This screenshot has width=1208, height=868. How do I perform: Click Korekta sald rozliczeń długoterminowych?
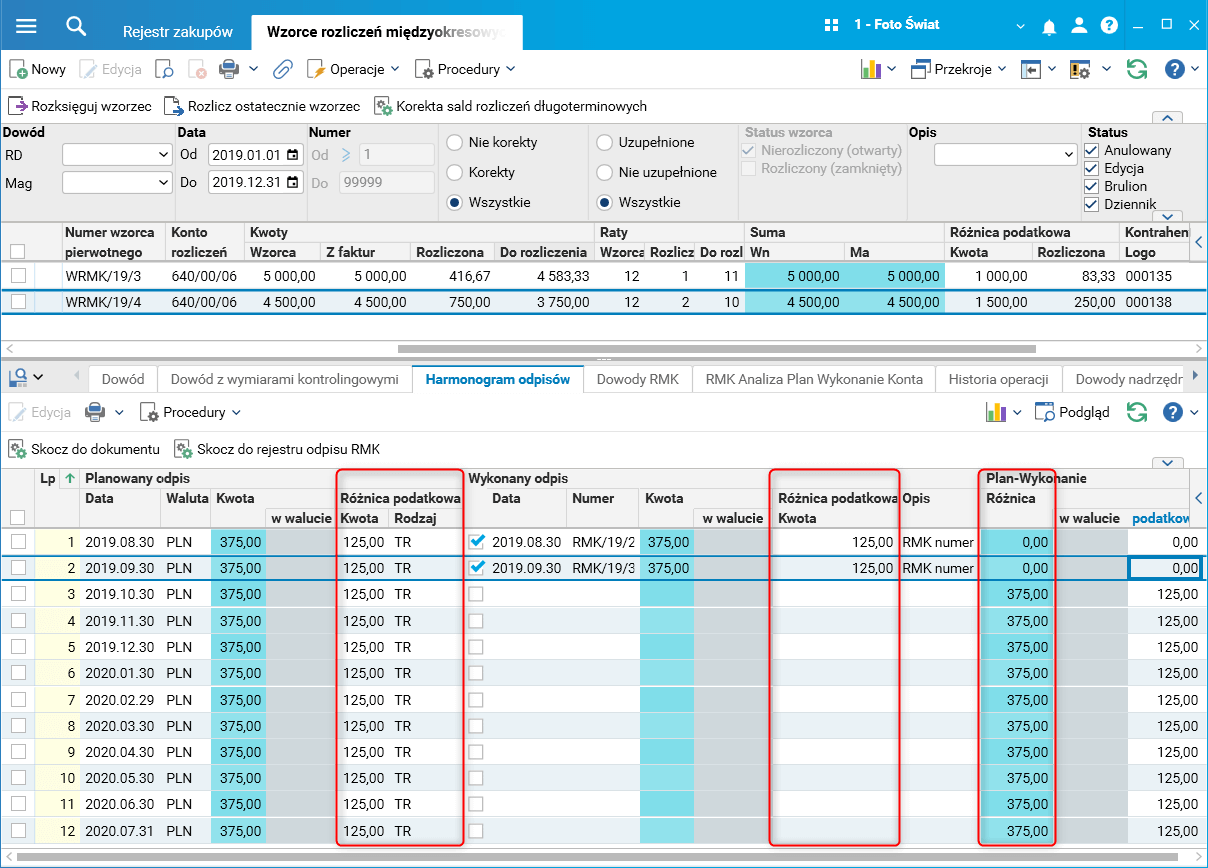pos(510,106)
